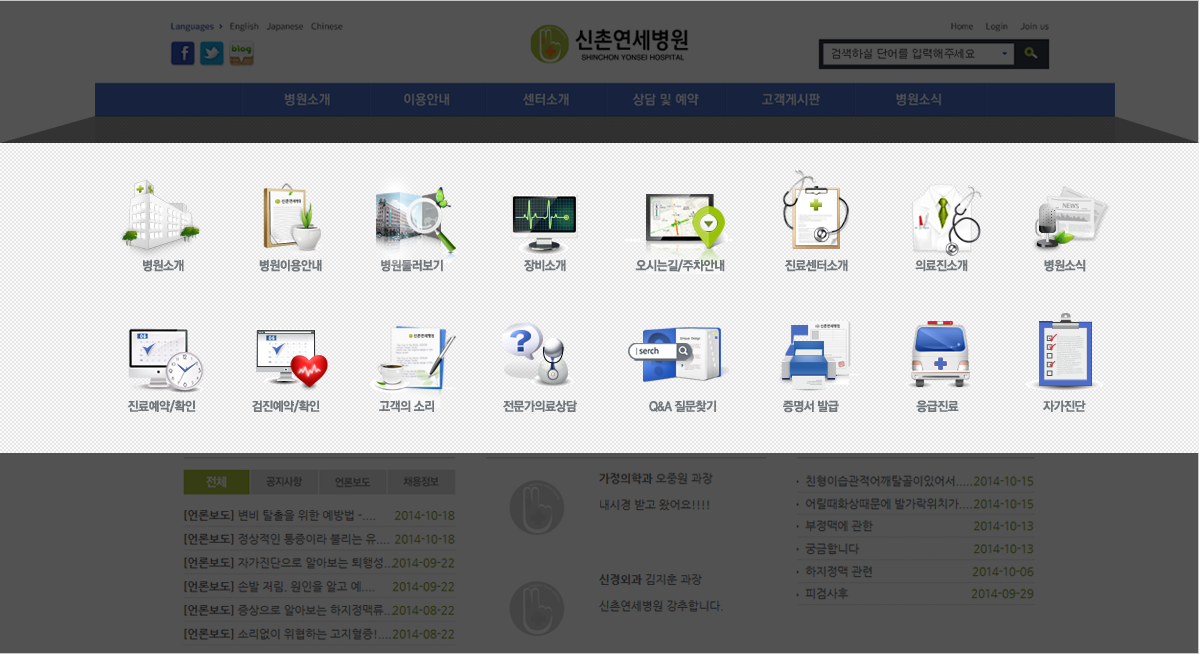
Task: Go to the Home link
Action: point(961,26)
